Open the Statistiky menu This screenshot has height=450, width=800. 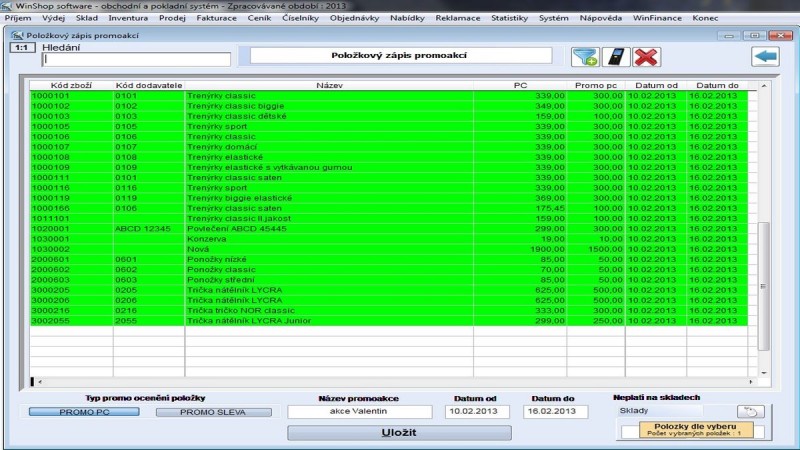point(509,18)
